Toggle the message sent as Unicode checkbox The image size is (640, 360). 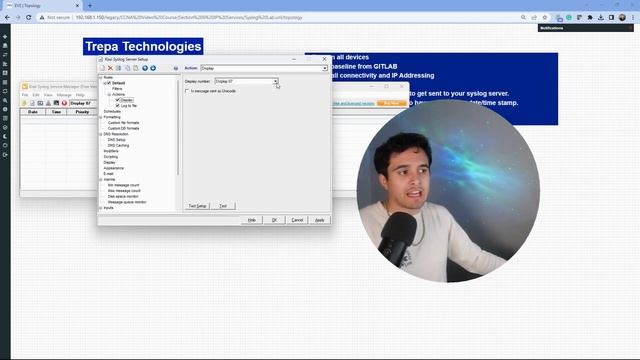(x=187, y=91)
